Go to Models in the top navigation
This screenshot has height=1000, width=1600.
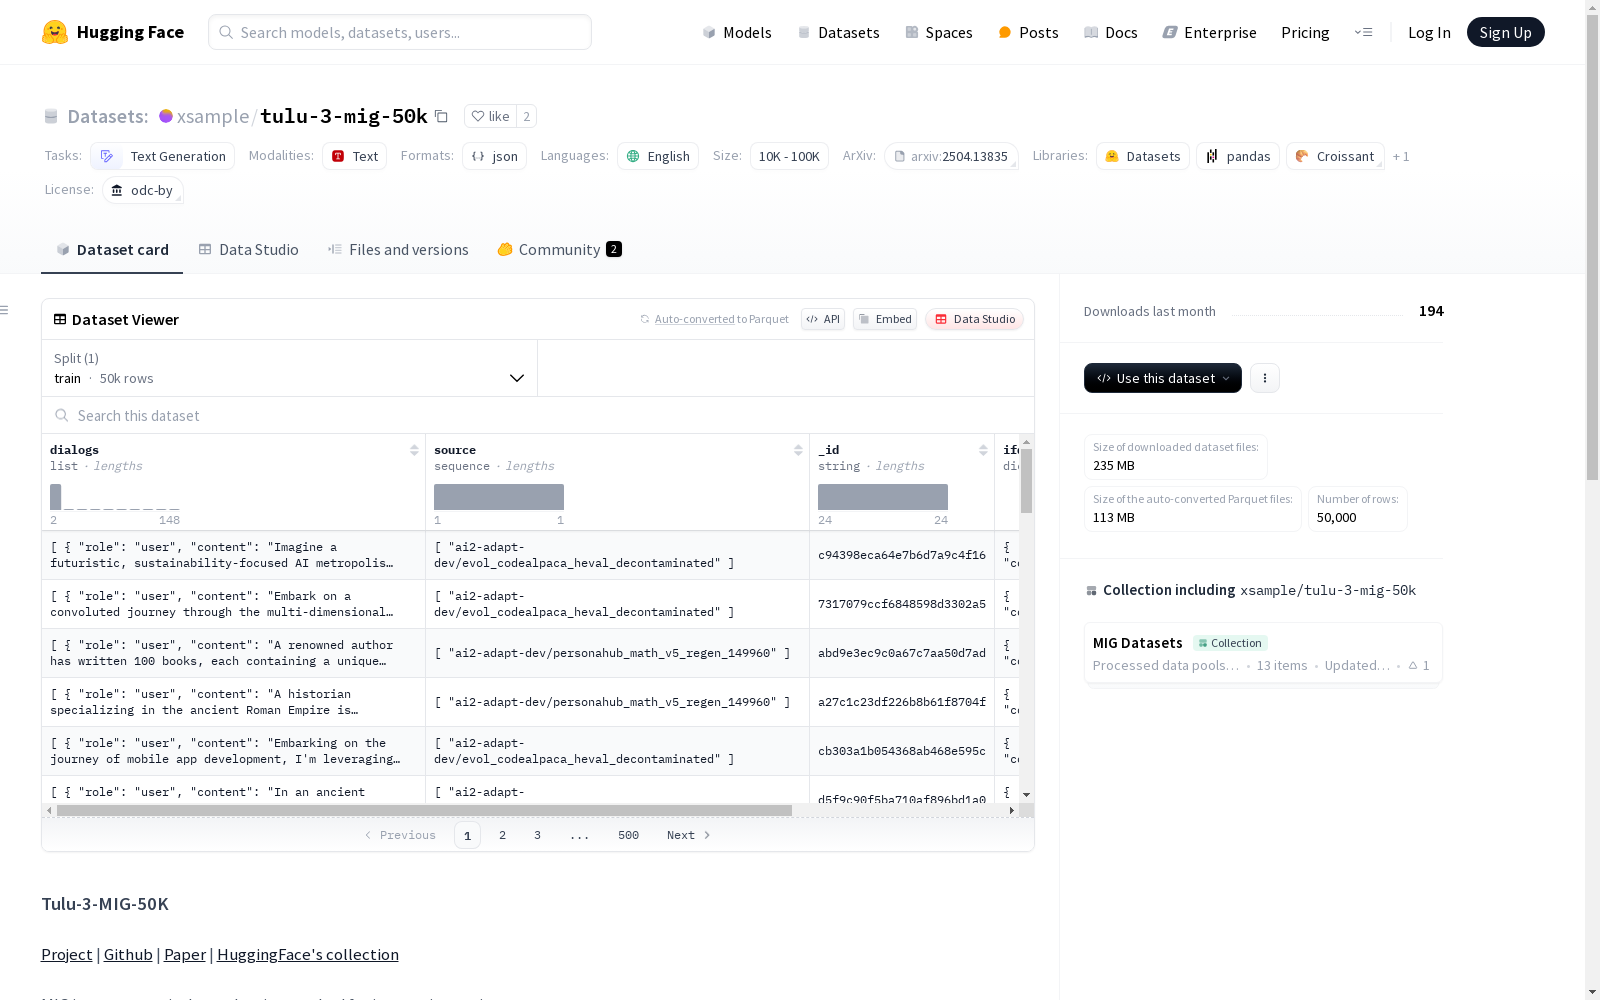(737, 32)
